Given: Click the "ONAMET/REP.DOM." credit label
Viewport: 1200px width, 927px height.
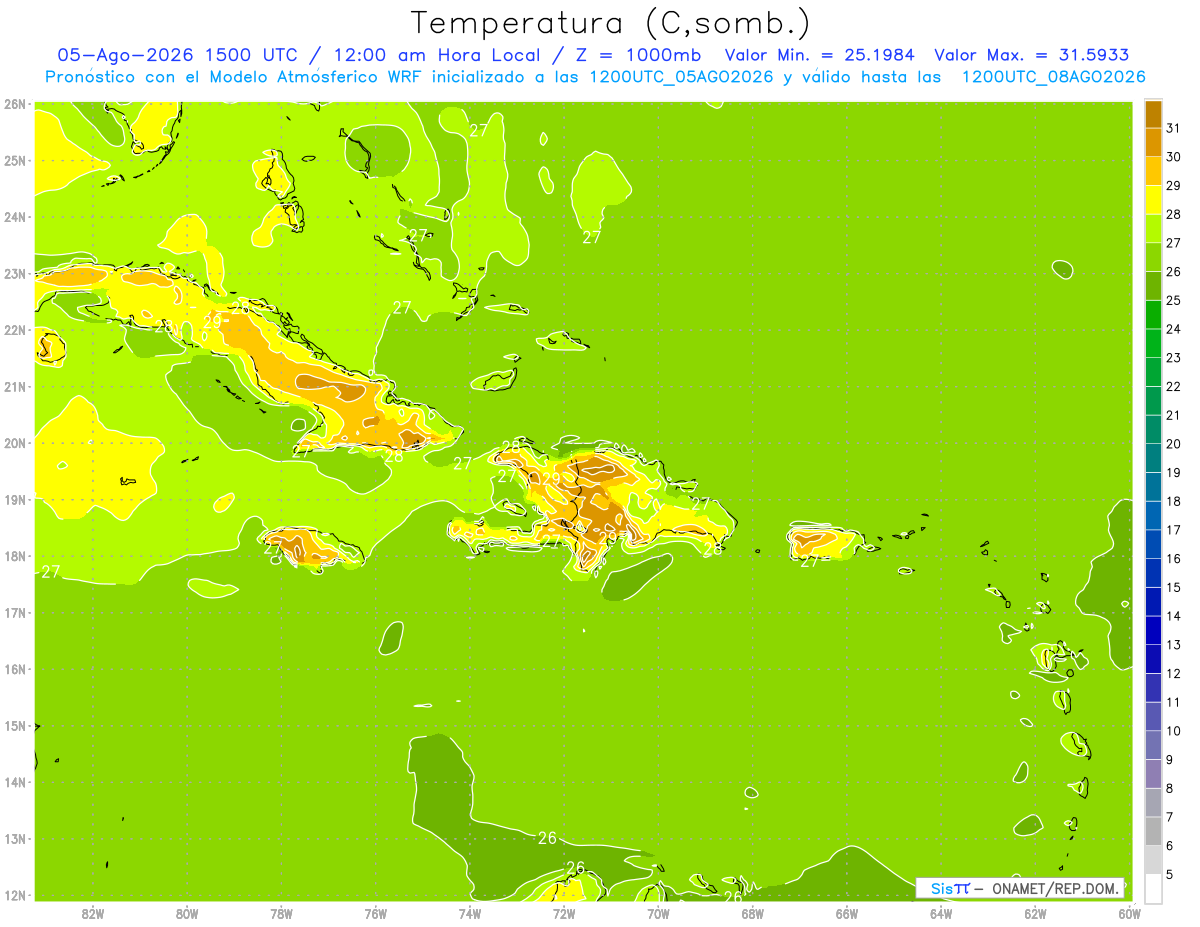Looking at the screenshot, I should coord(1055,888).
